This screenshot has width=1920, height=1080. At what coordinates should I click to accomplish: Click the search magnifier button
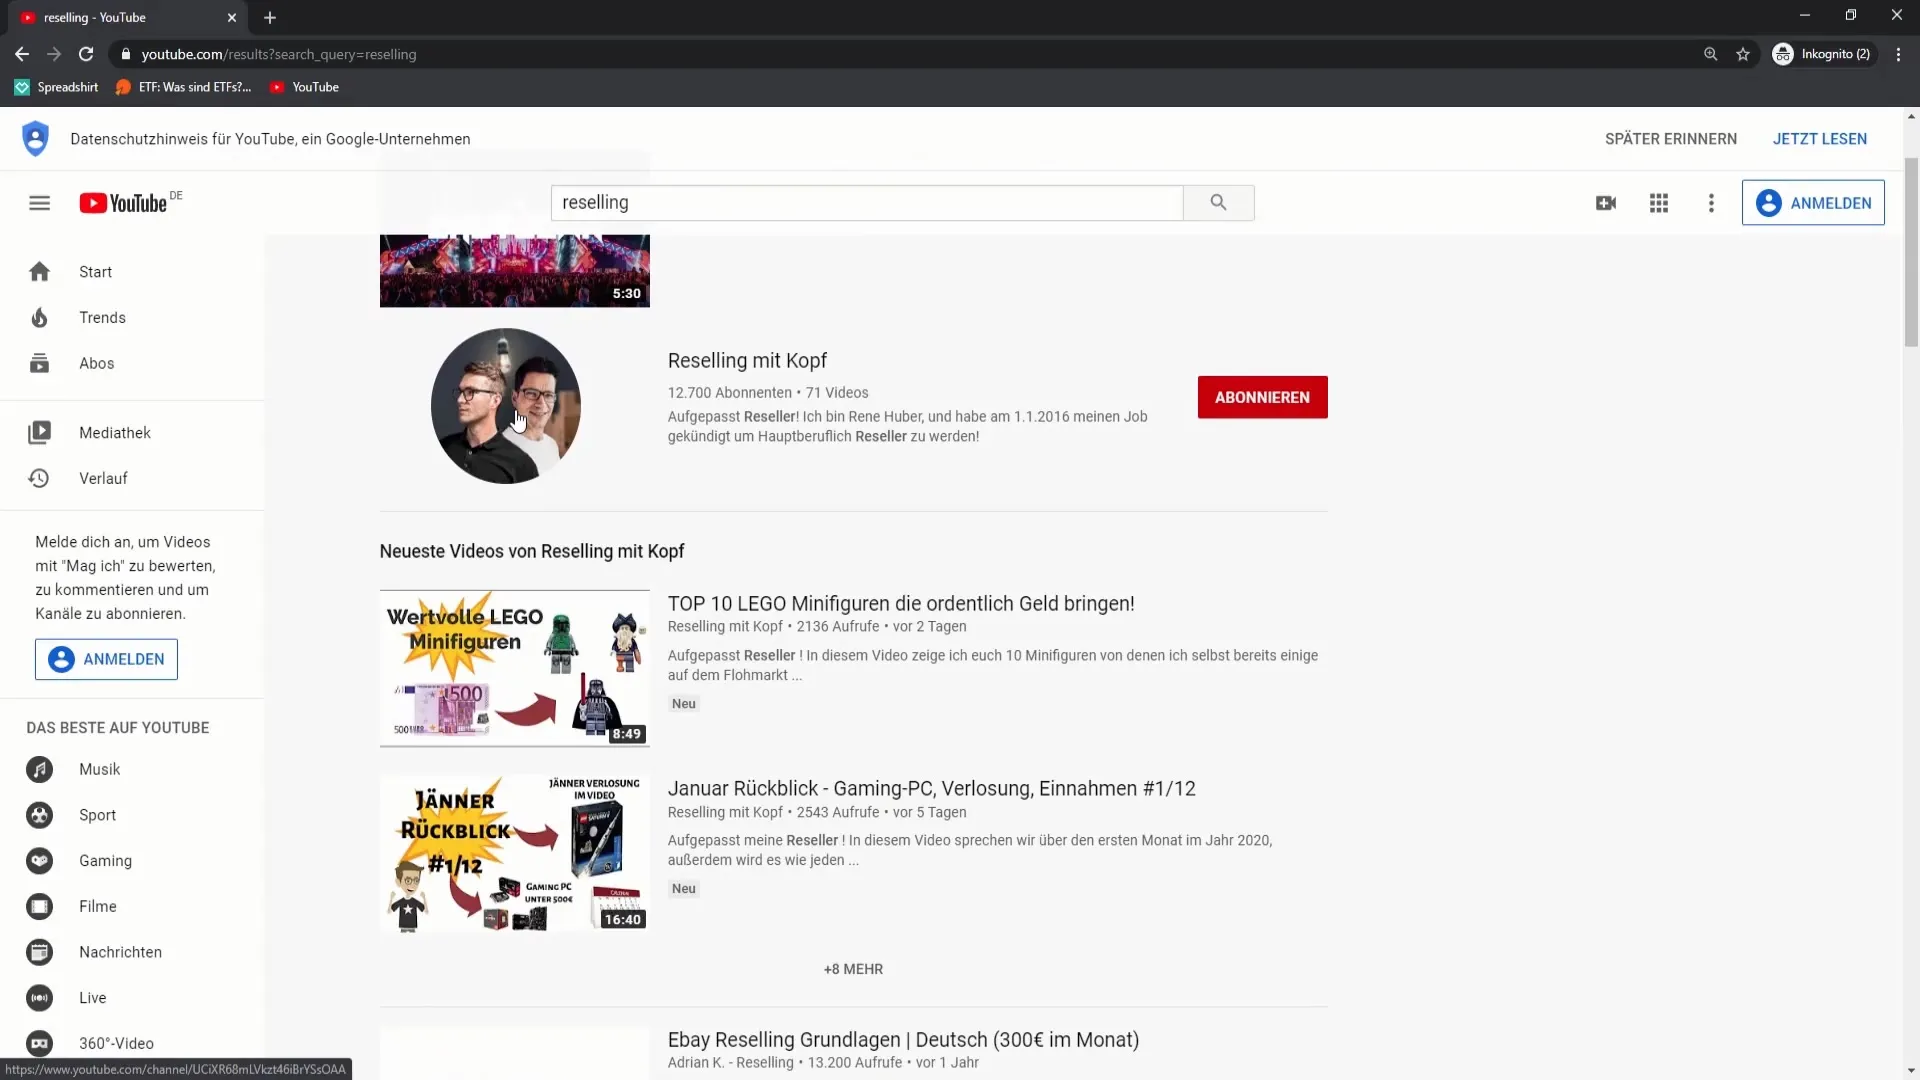[x=1218, y=203]
